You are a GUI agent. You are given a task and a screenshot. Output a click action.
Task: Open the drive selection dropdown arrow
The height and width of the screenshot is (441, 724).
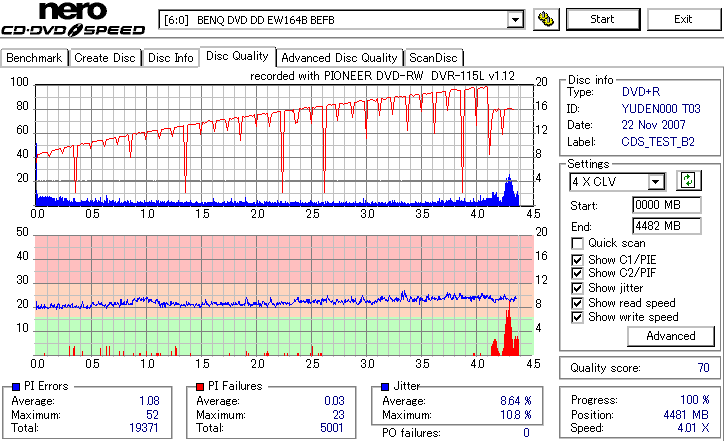point(515,20)
